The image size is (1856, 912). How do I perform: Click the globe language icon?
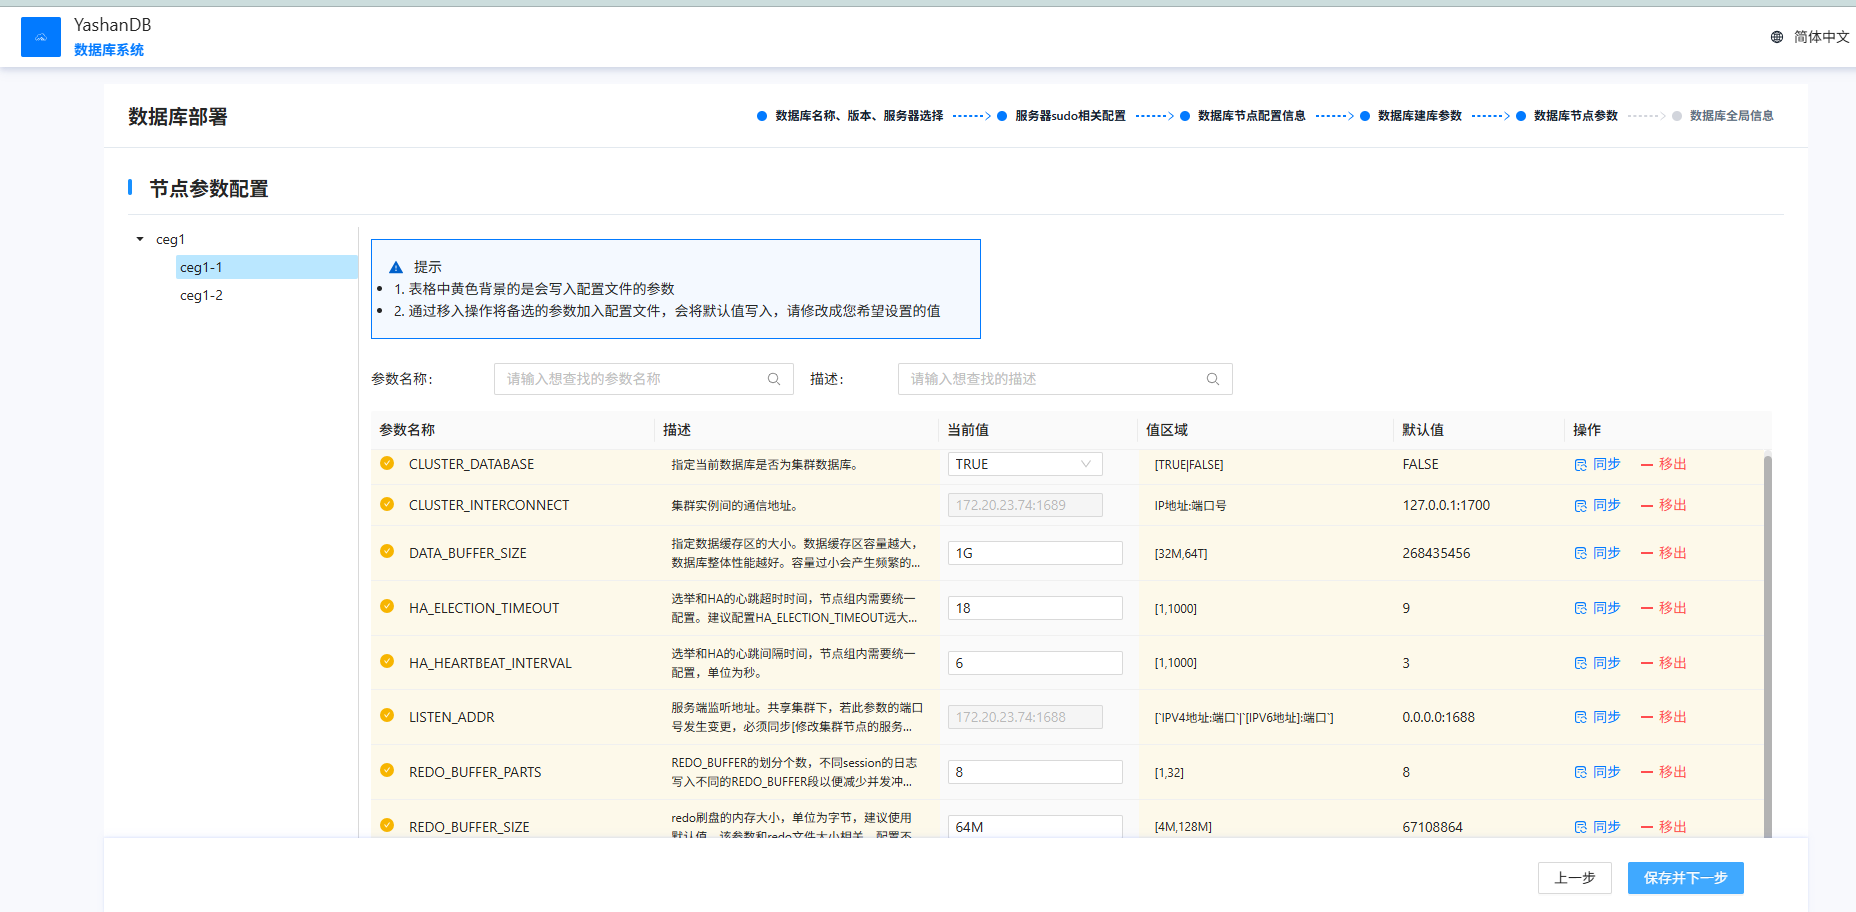(x=1777, y=37)
